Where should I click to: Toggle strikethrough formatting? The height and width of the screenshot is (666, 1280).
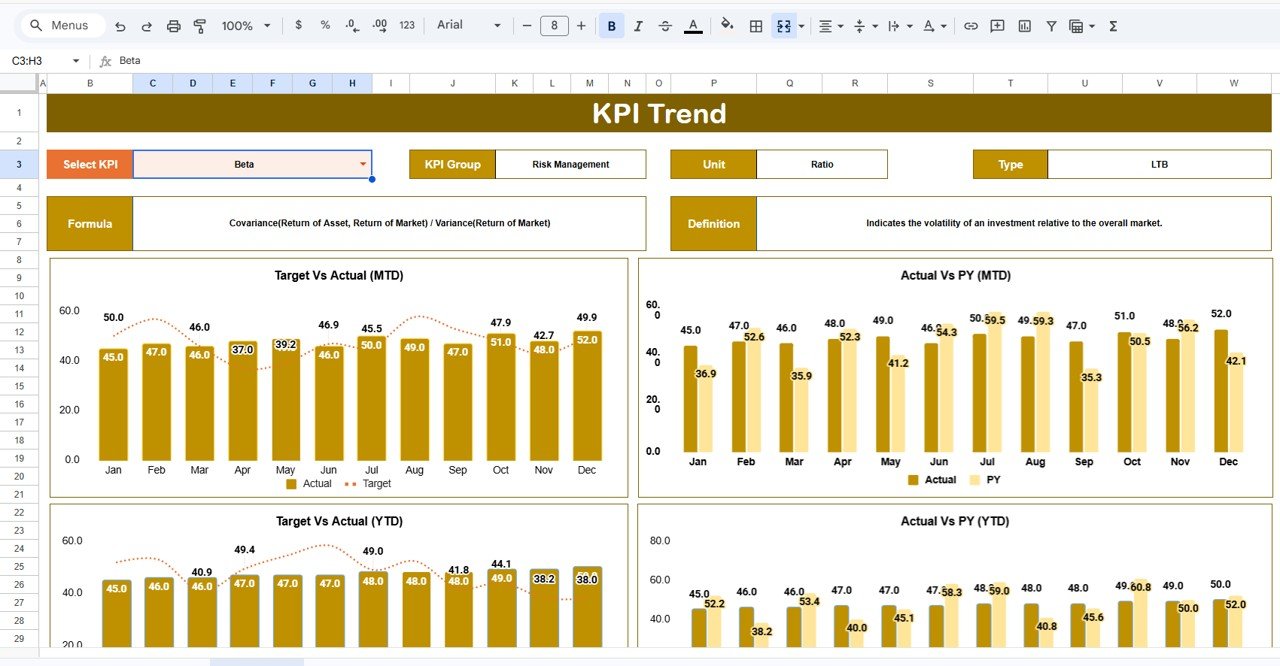pos(665,25)
